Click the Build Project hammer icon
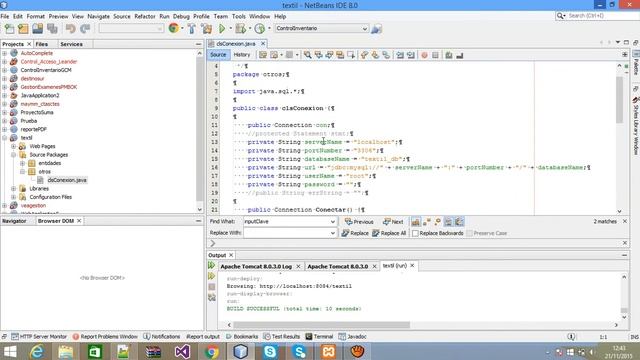This screenshot has width=640, height=360. [192, 29]
